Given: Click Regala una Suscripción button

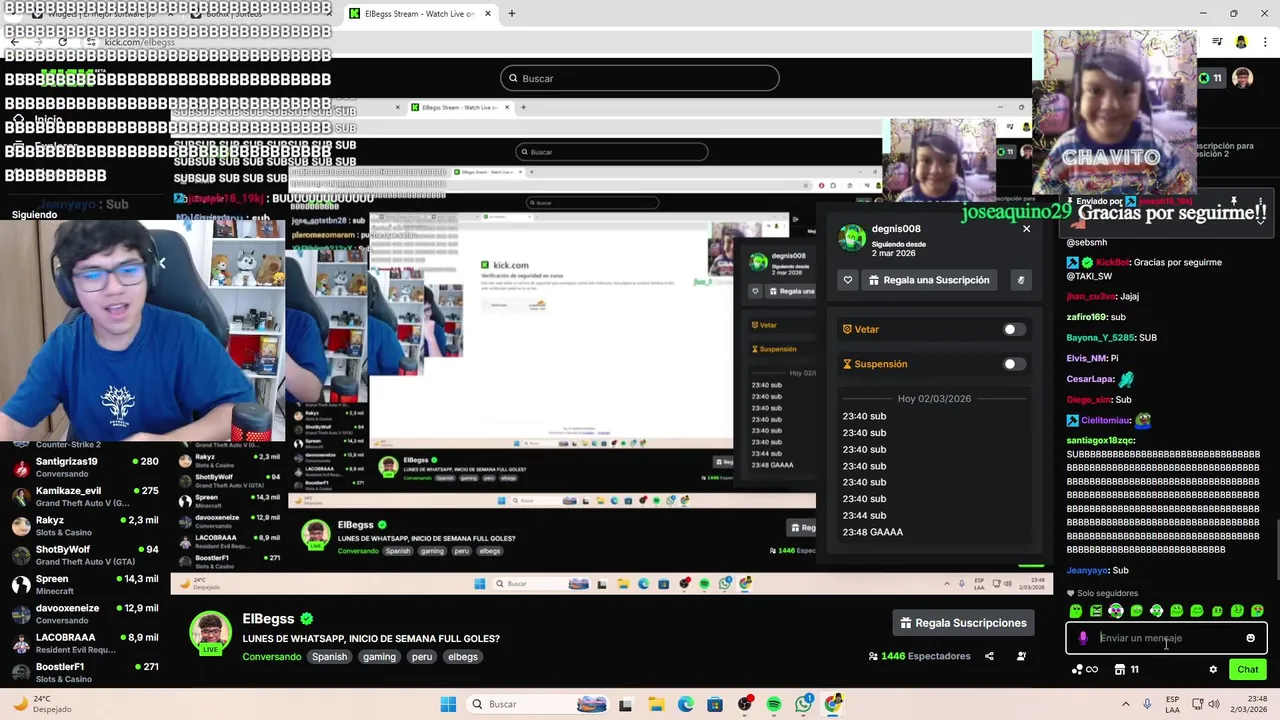Looking at the screenshot, I should click(929, 280).
